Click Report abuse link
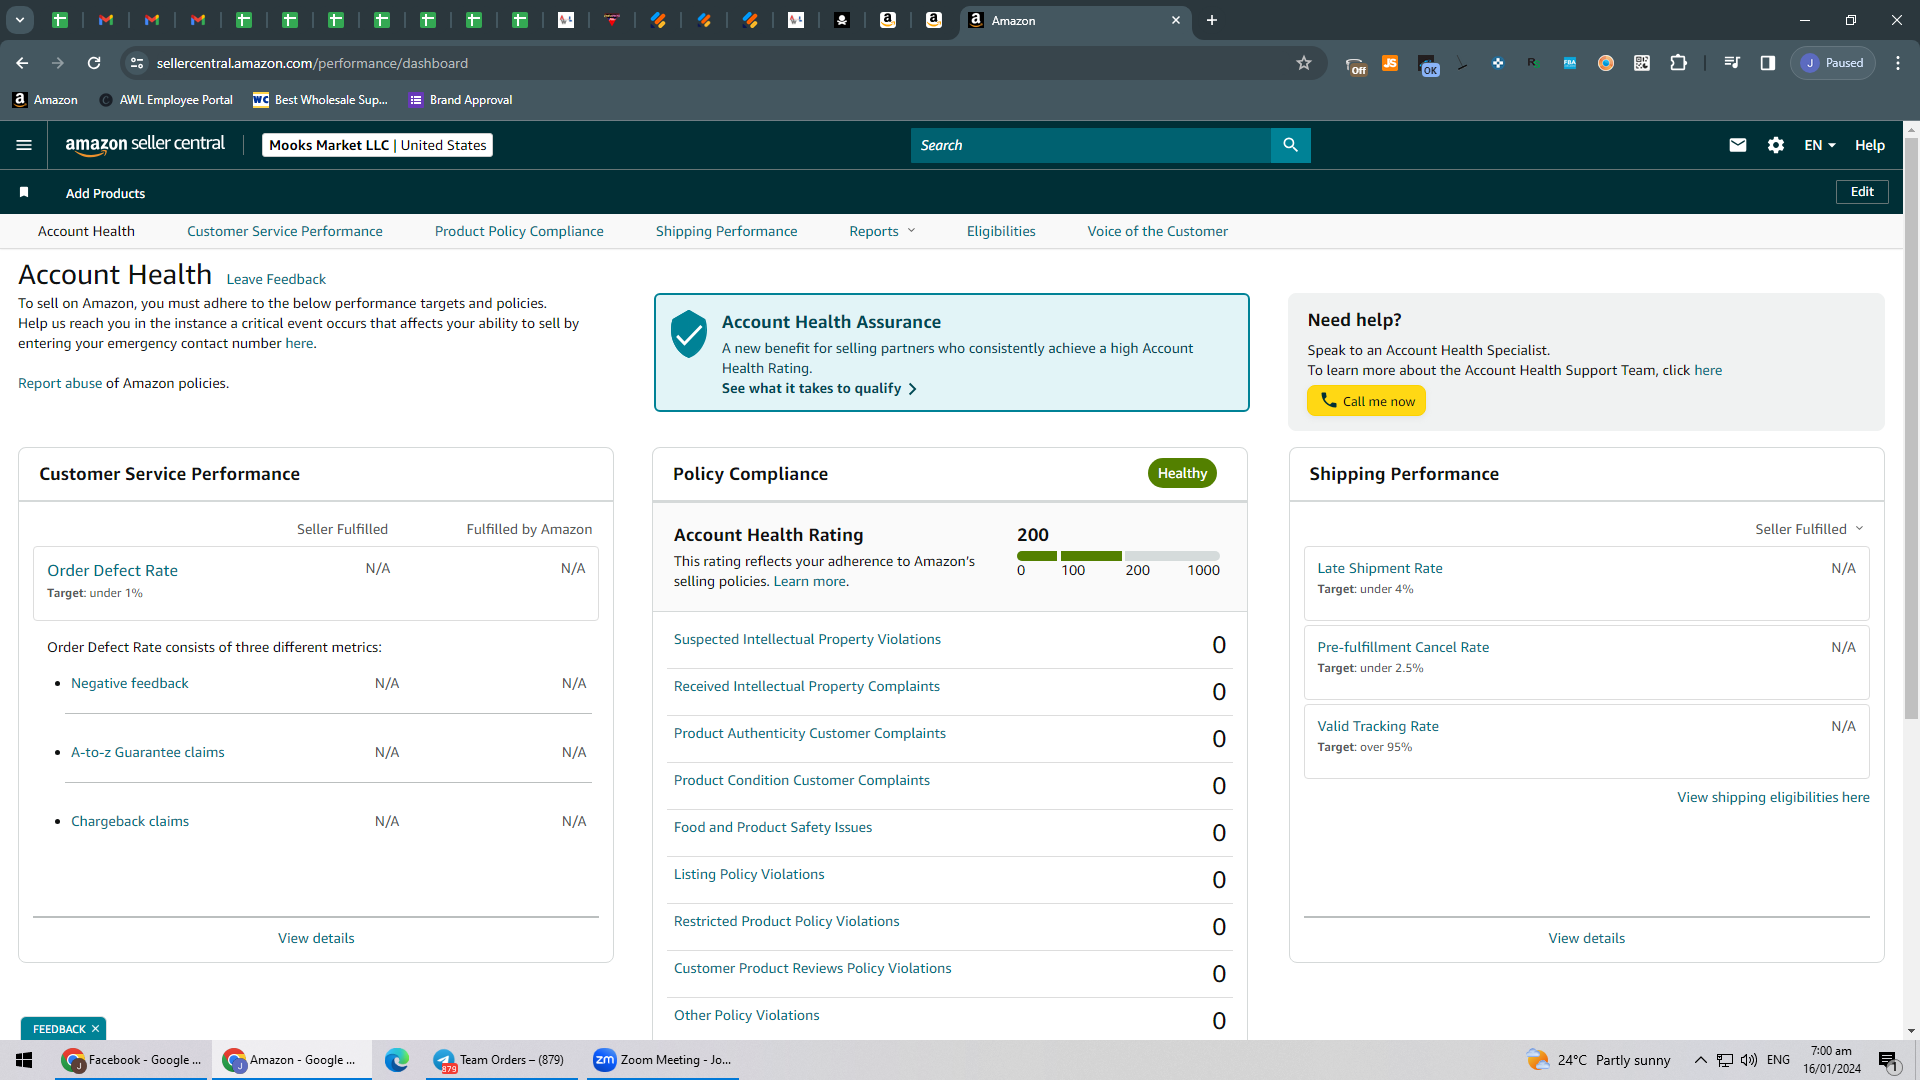Viewport: 1920px width, 1080px height. click(60, 383)
